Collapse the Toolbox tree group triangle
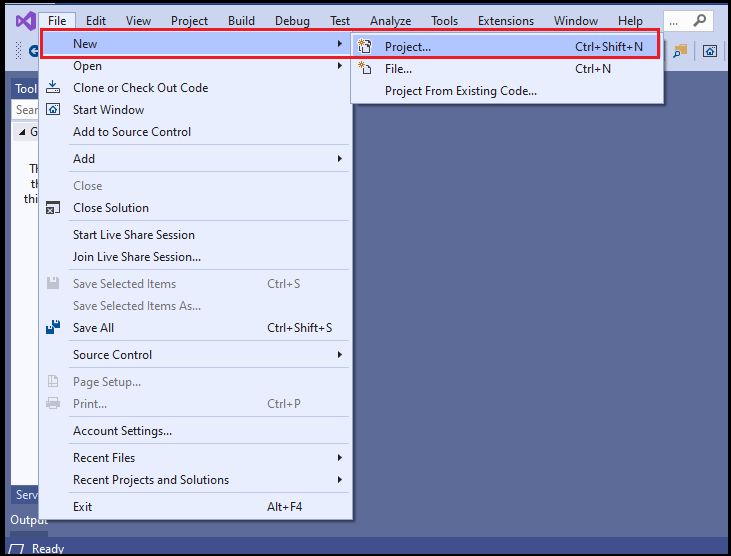Viewport: 731px width, 556px height. click(22, 132)
